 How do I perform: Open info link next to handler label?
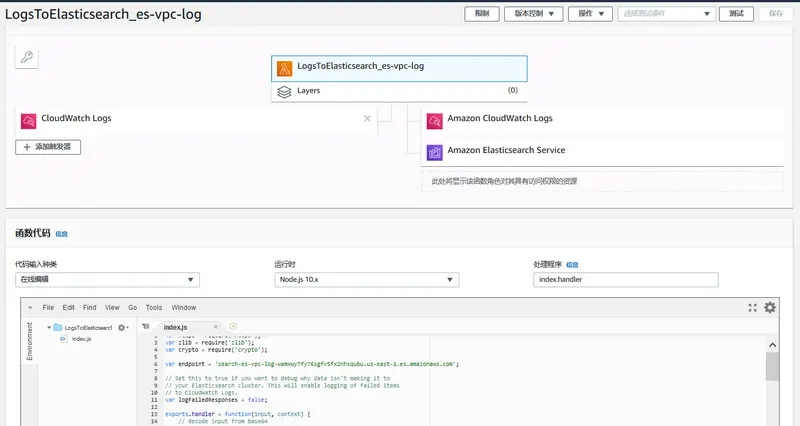point(572,265)
